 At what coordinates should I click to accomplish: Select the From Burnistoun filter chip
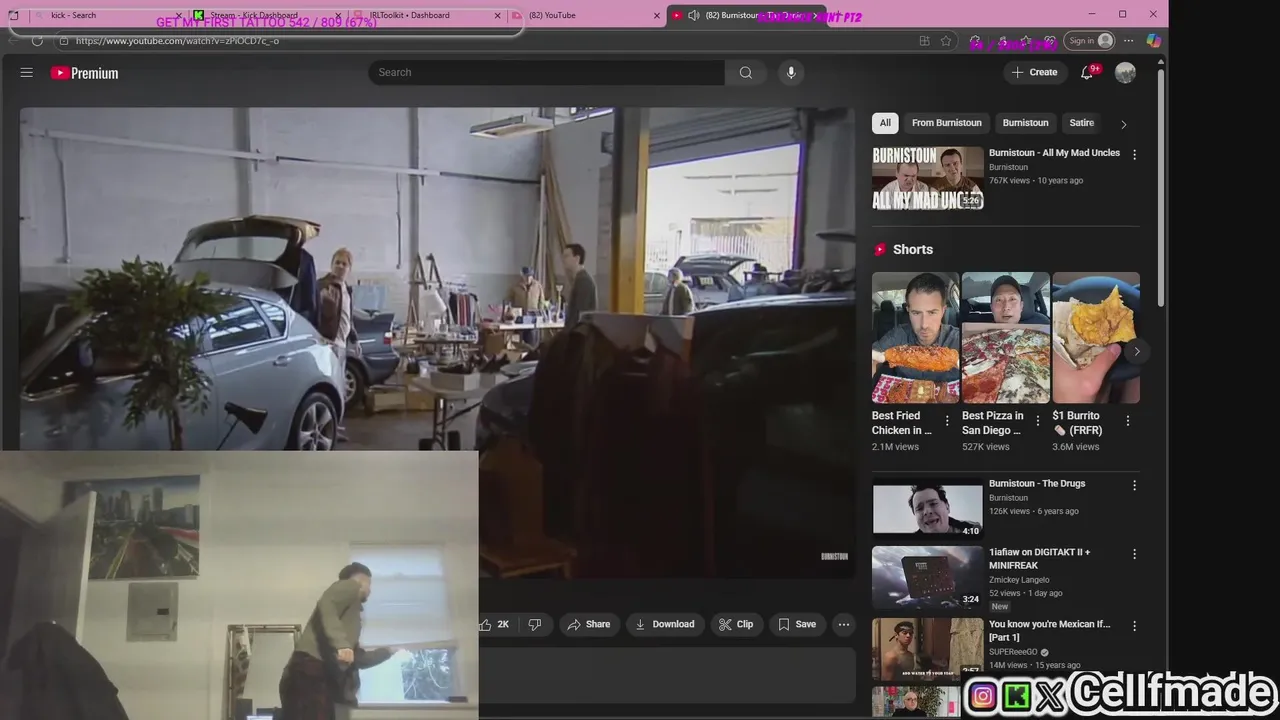tap(946, 123)
